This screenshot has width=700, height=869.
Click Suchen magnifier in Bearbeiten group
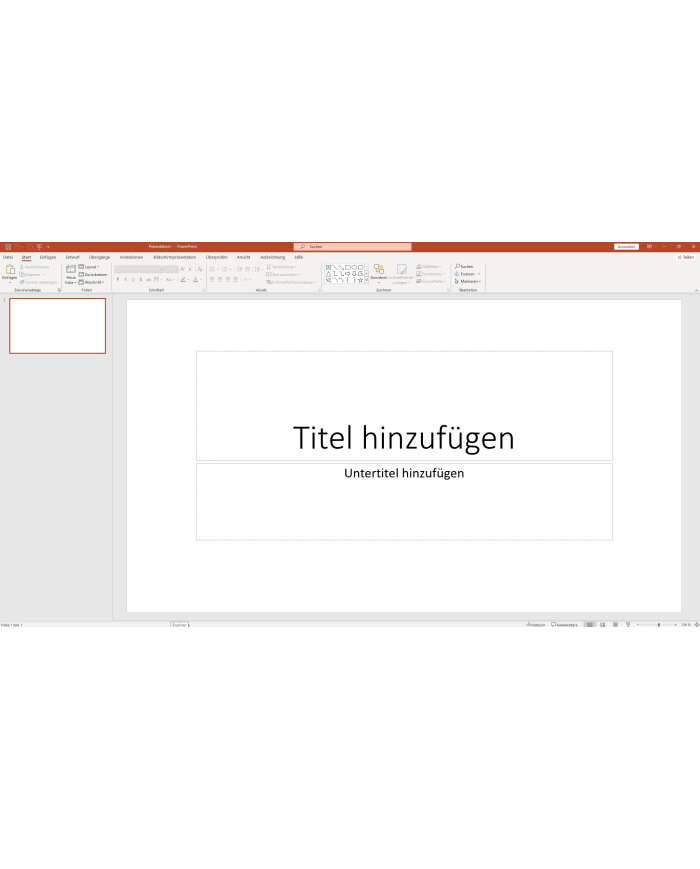click(x=464, y=267)
